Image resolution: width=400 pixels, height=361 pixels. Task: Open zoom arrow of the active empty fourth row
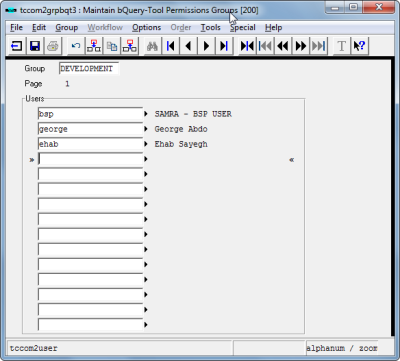(146, 159)
